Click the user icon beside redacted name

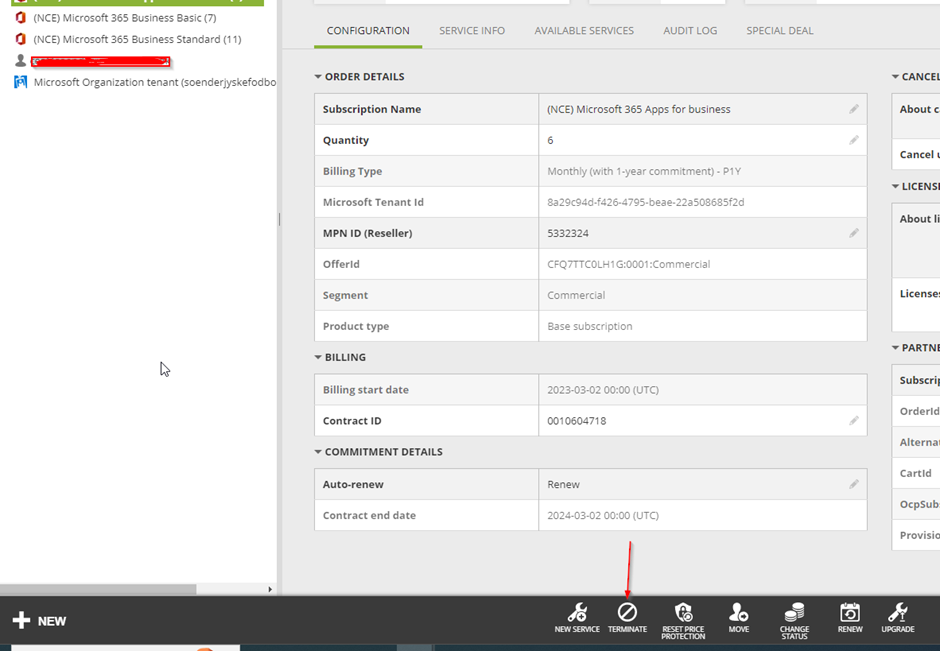20,61
